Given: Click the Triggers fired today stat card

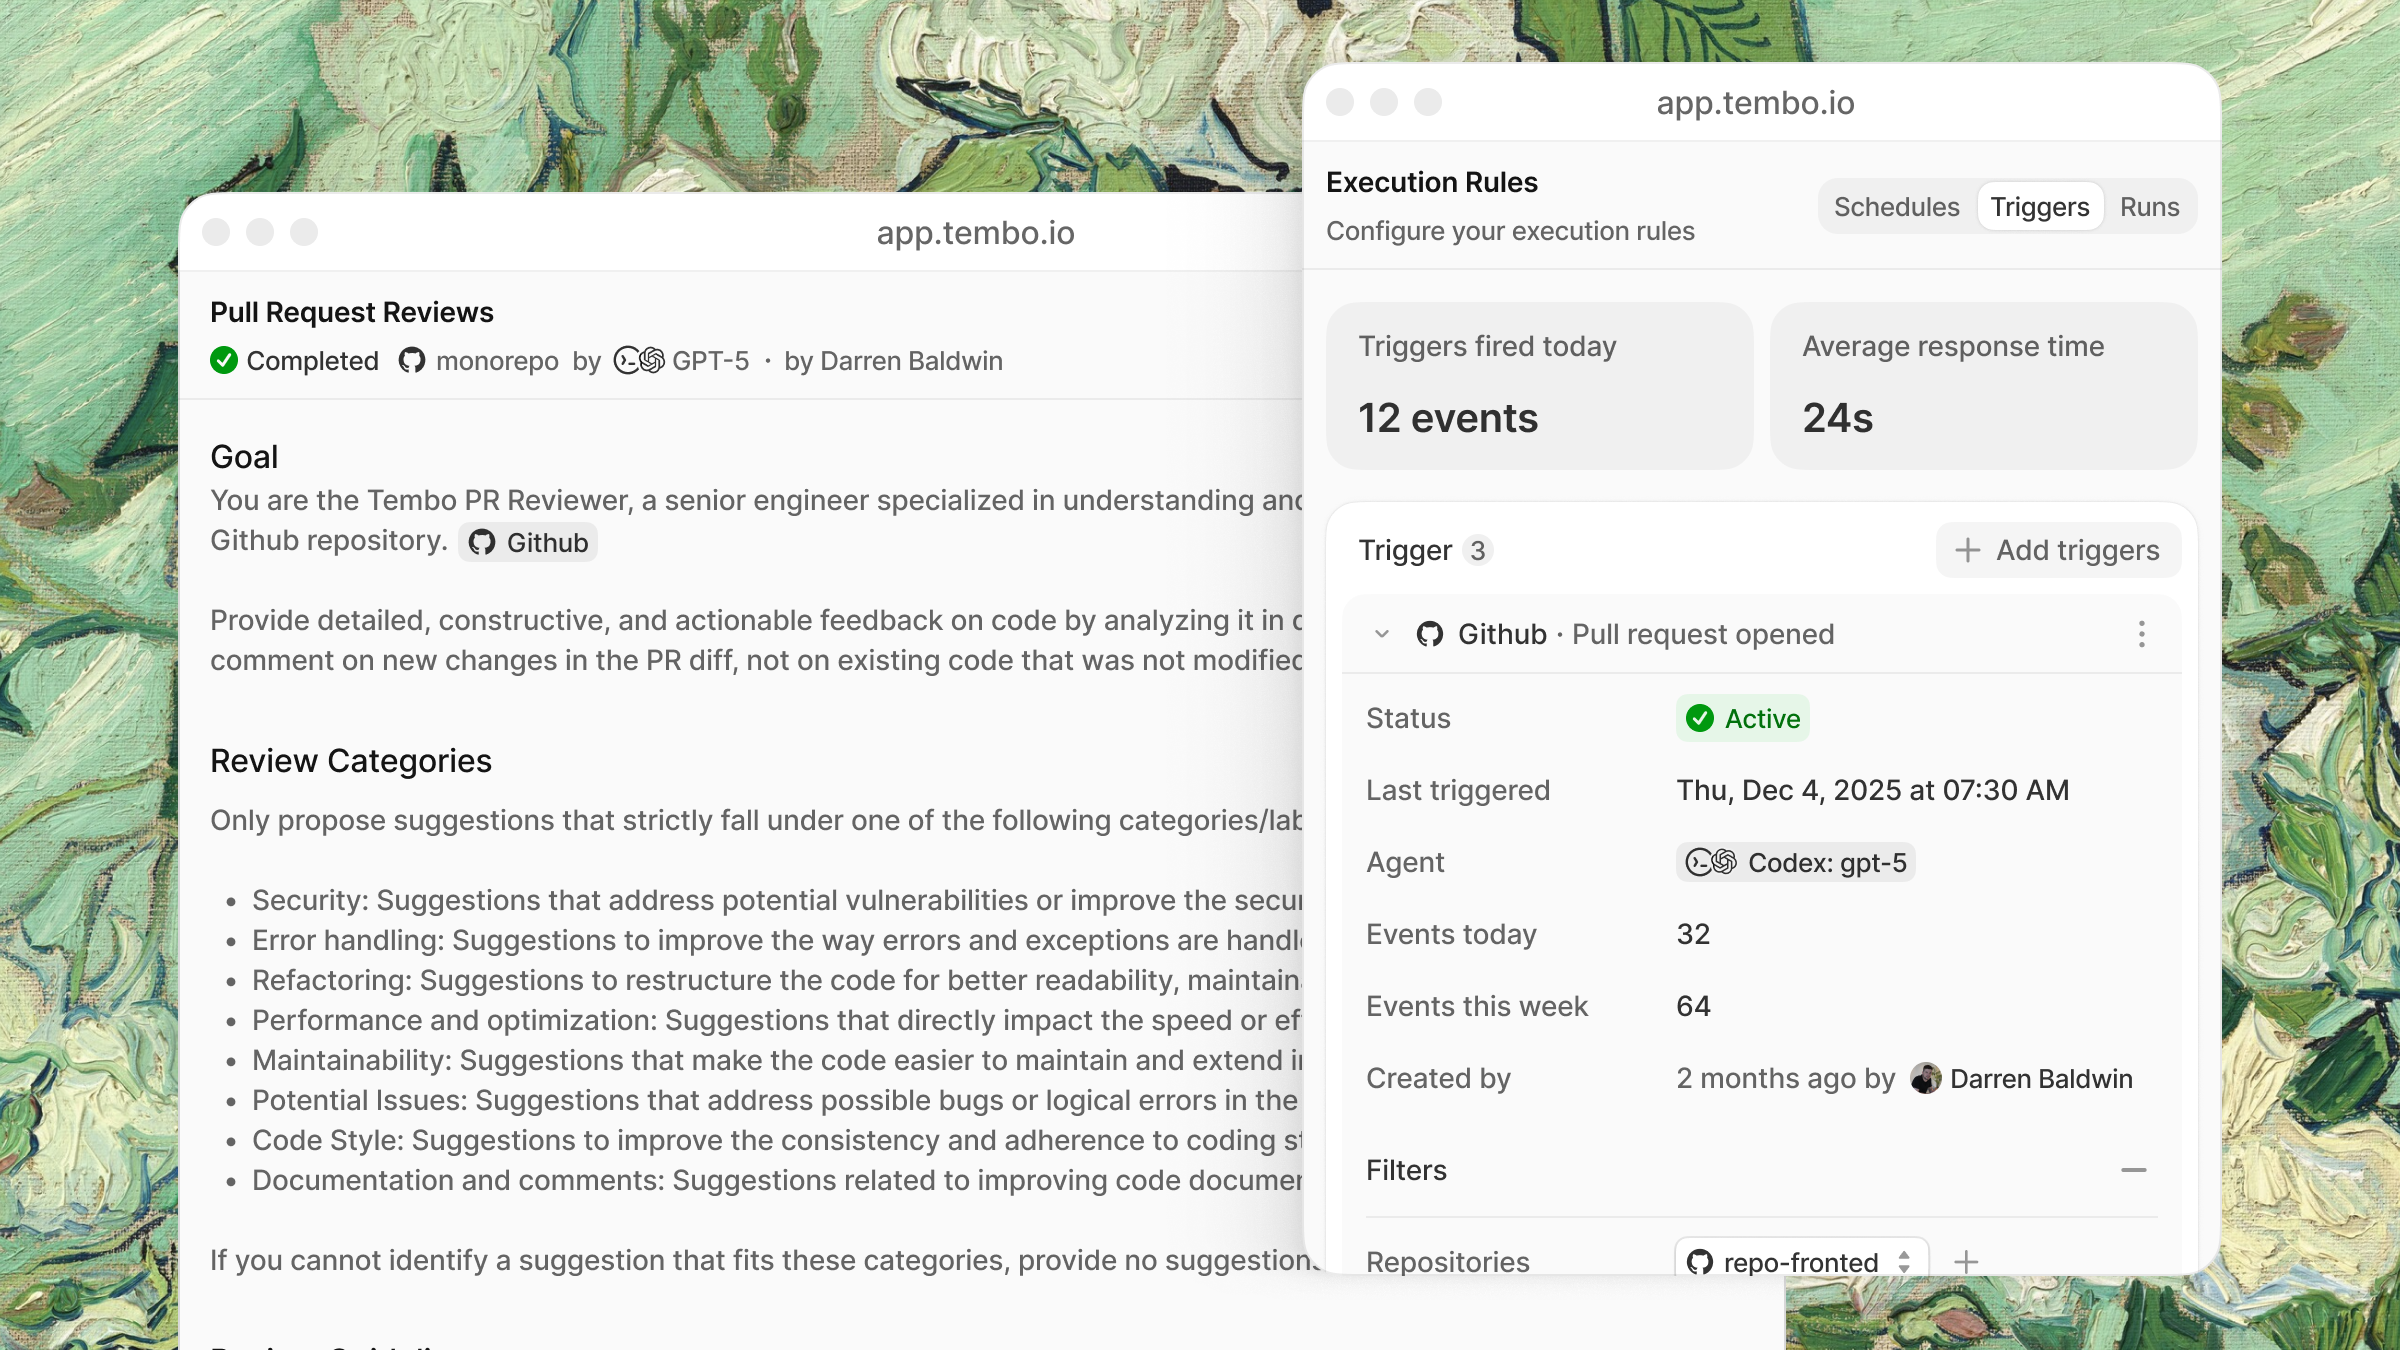Looking at the screenshot, I should 1539,385.
